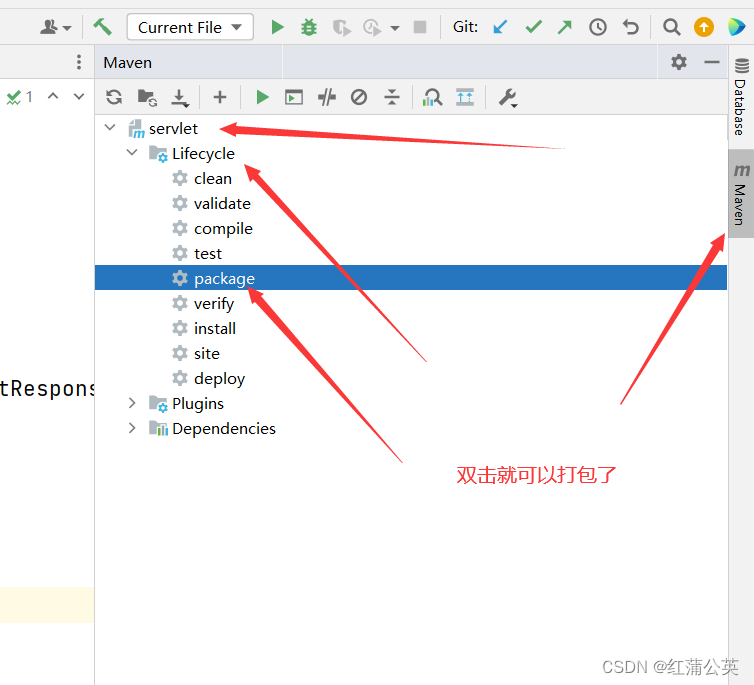The width and height of the screenshot is (754, 685).
Task: Click the orange IDE update arrow icon
Action: (x=704, y=27)
